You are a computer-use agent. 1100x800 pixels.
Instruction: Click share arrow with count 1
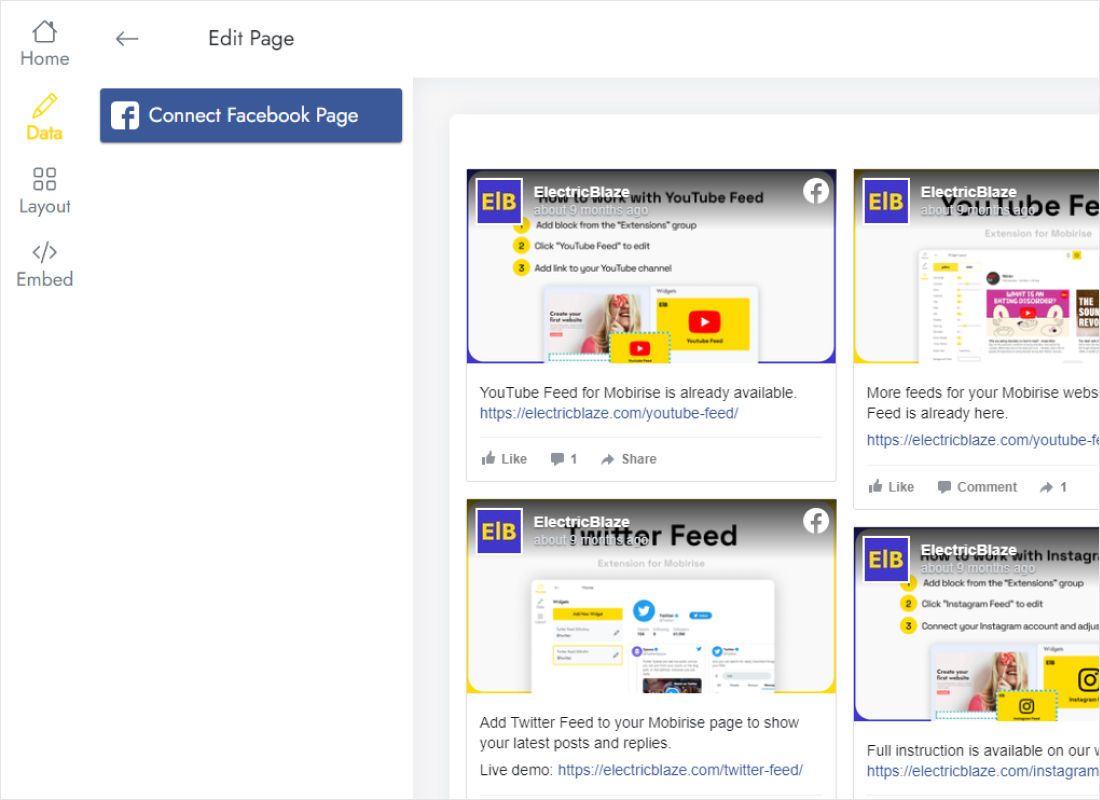(1053, 487)
